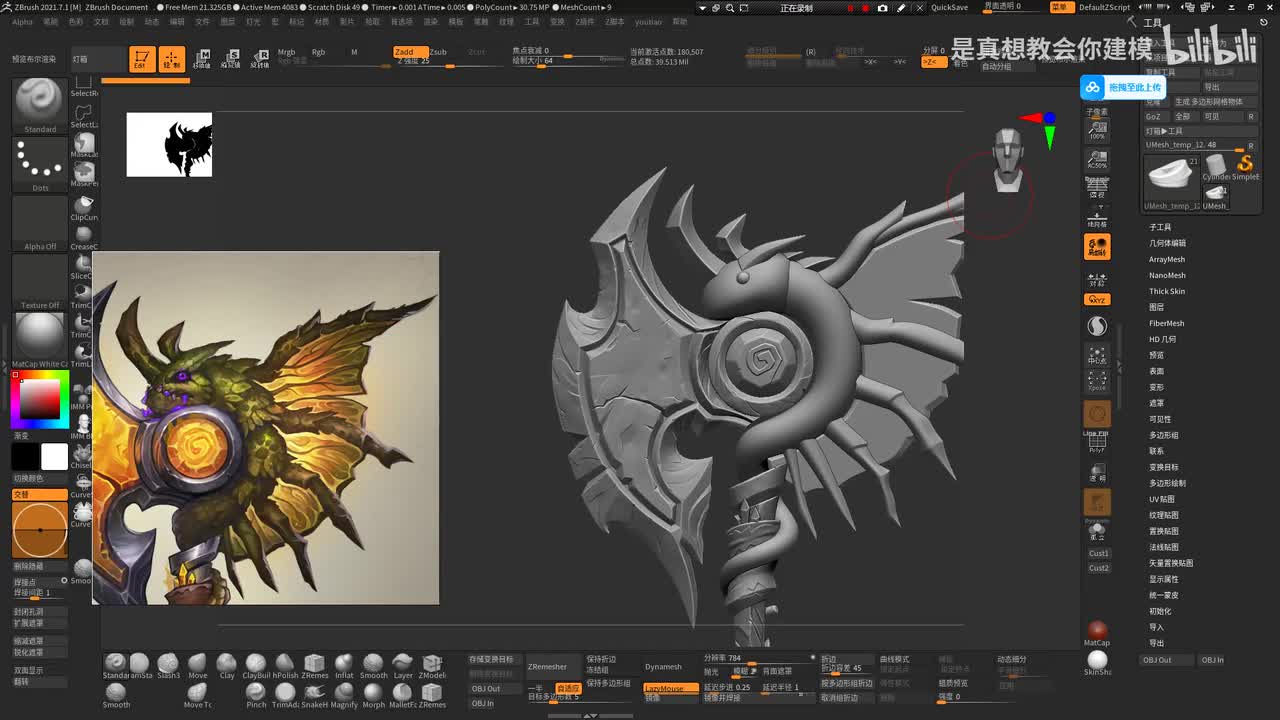Pick the TrimAdaptive brush in bottom shelf
This screenshot has width=1280, height=720.
(x=285, y=696)
